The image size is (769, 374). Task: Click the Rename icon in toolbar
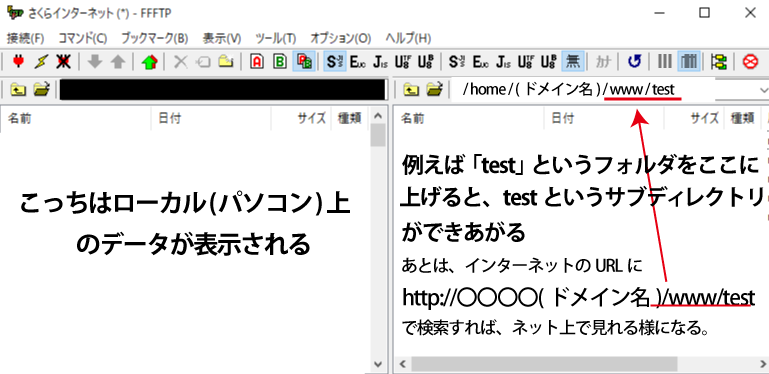coord(203,62)
